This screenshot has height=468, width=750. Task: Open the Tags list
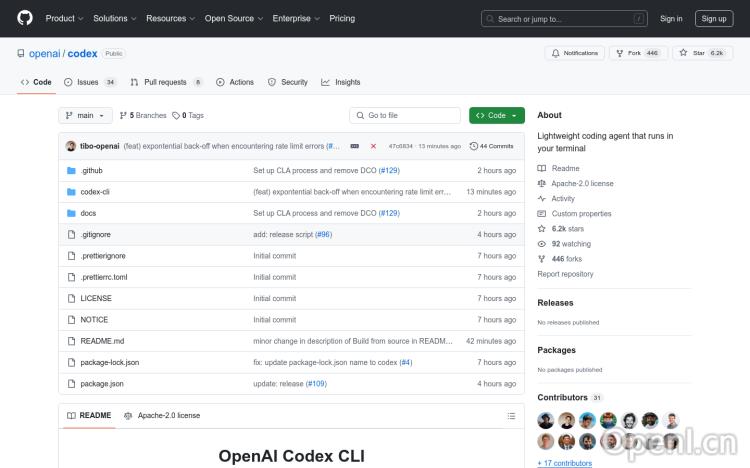pos(188,115)
